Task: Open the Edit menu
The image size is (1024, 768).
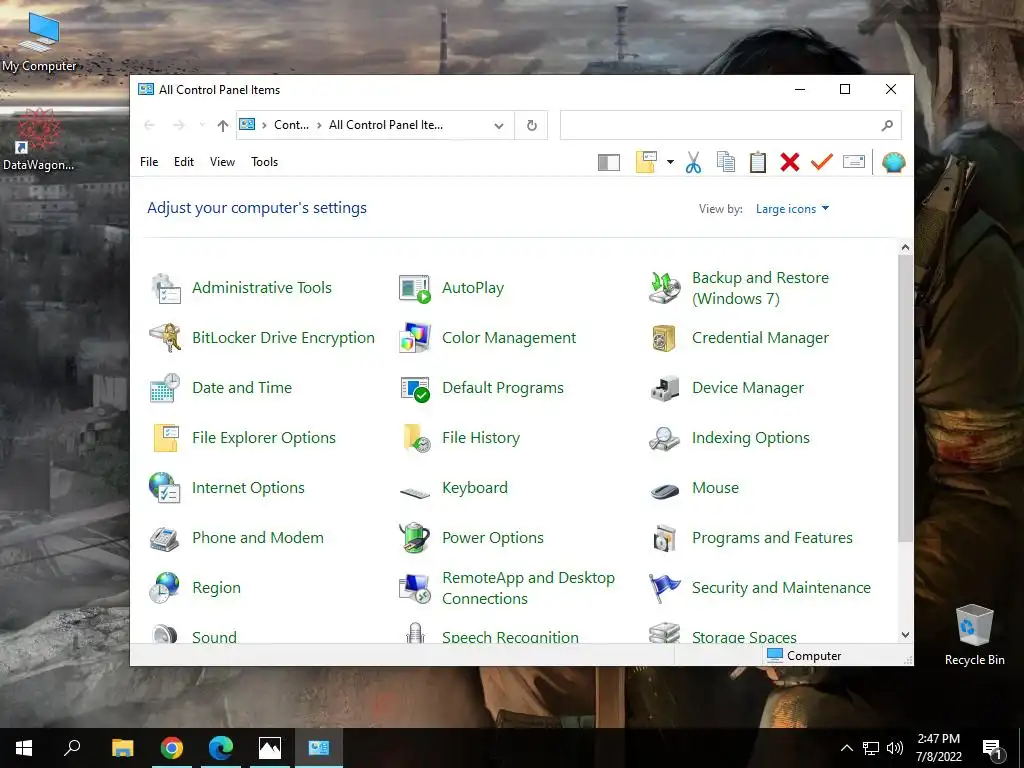Action: pyautogui.click(x=184, y=162)
